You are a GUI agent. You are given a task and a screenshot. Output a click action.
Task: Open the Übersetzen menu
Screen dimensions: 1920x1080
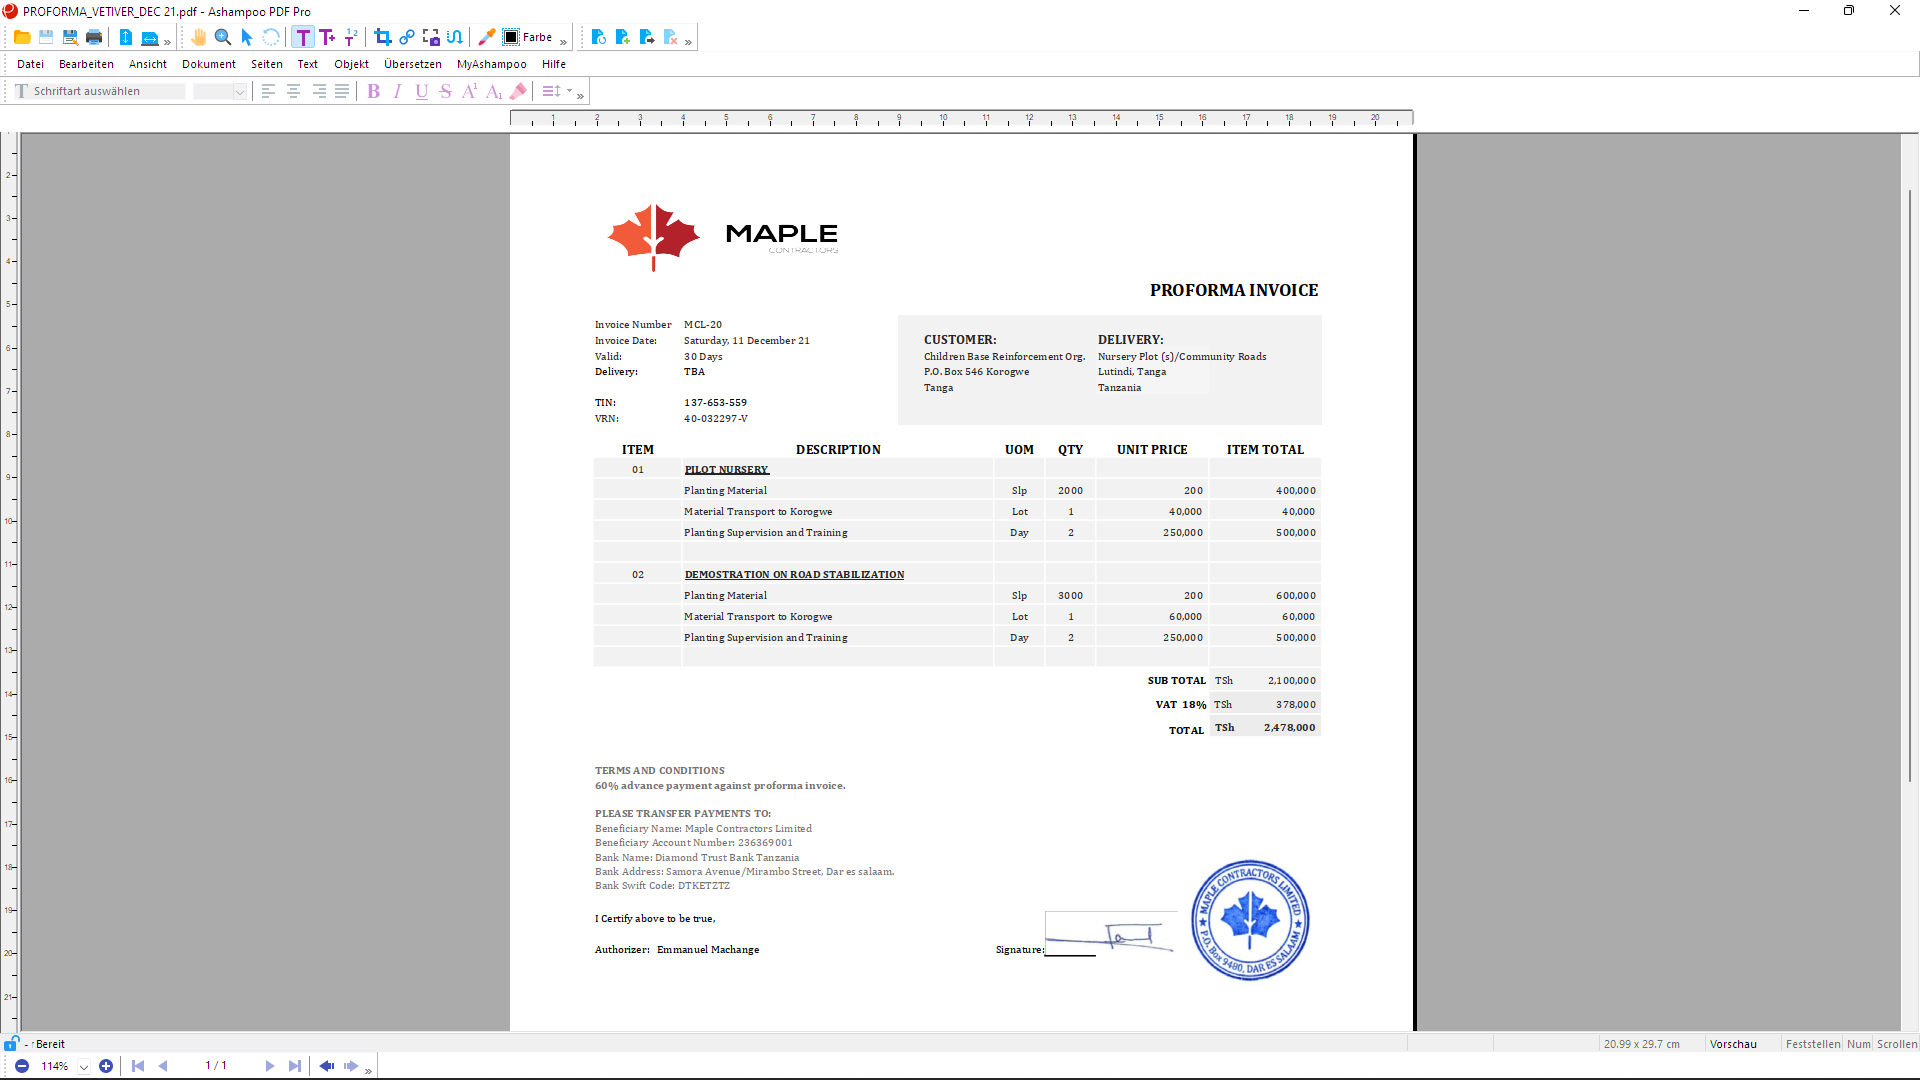pos(412,64)
